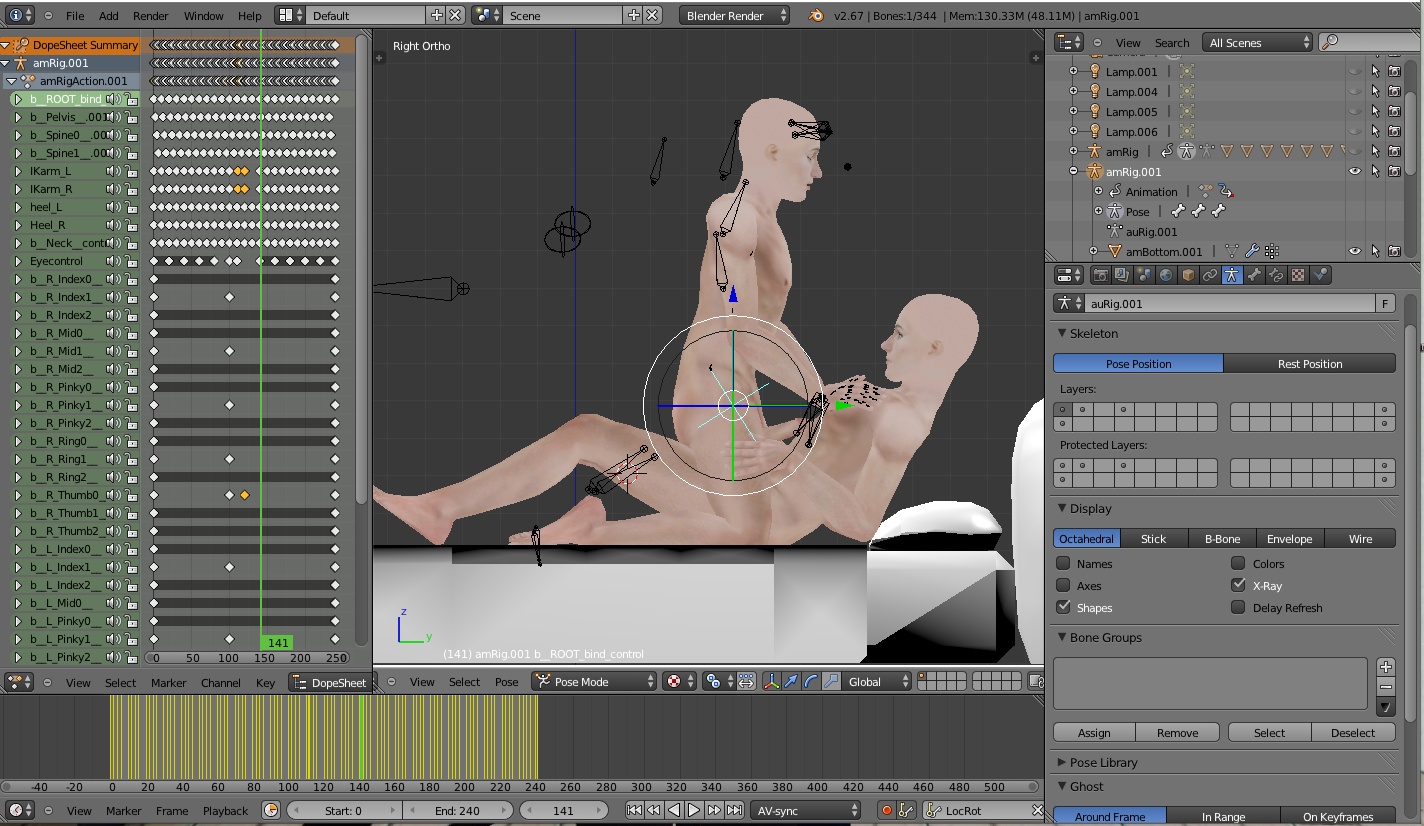Screen dimensions: 1424x826
Task: Open the All Scenes outliner dropdown
Action: tap(1257, 42)
